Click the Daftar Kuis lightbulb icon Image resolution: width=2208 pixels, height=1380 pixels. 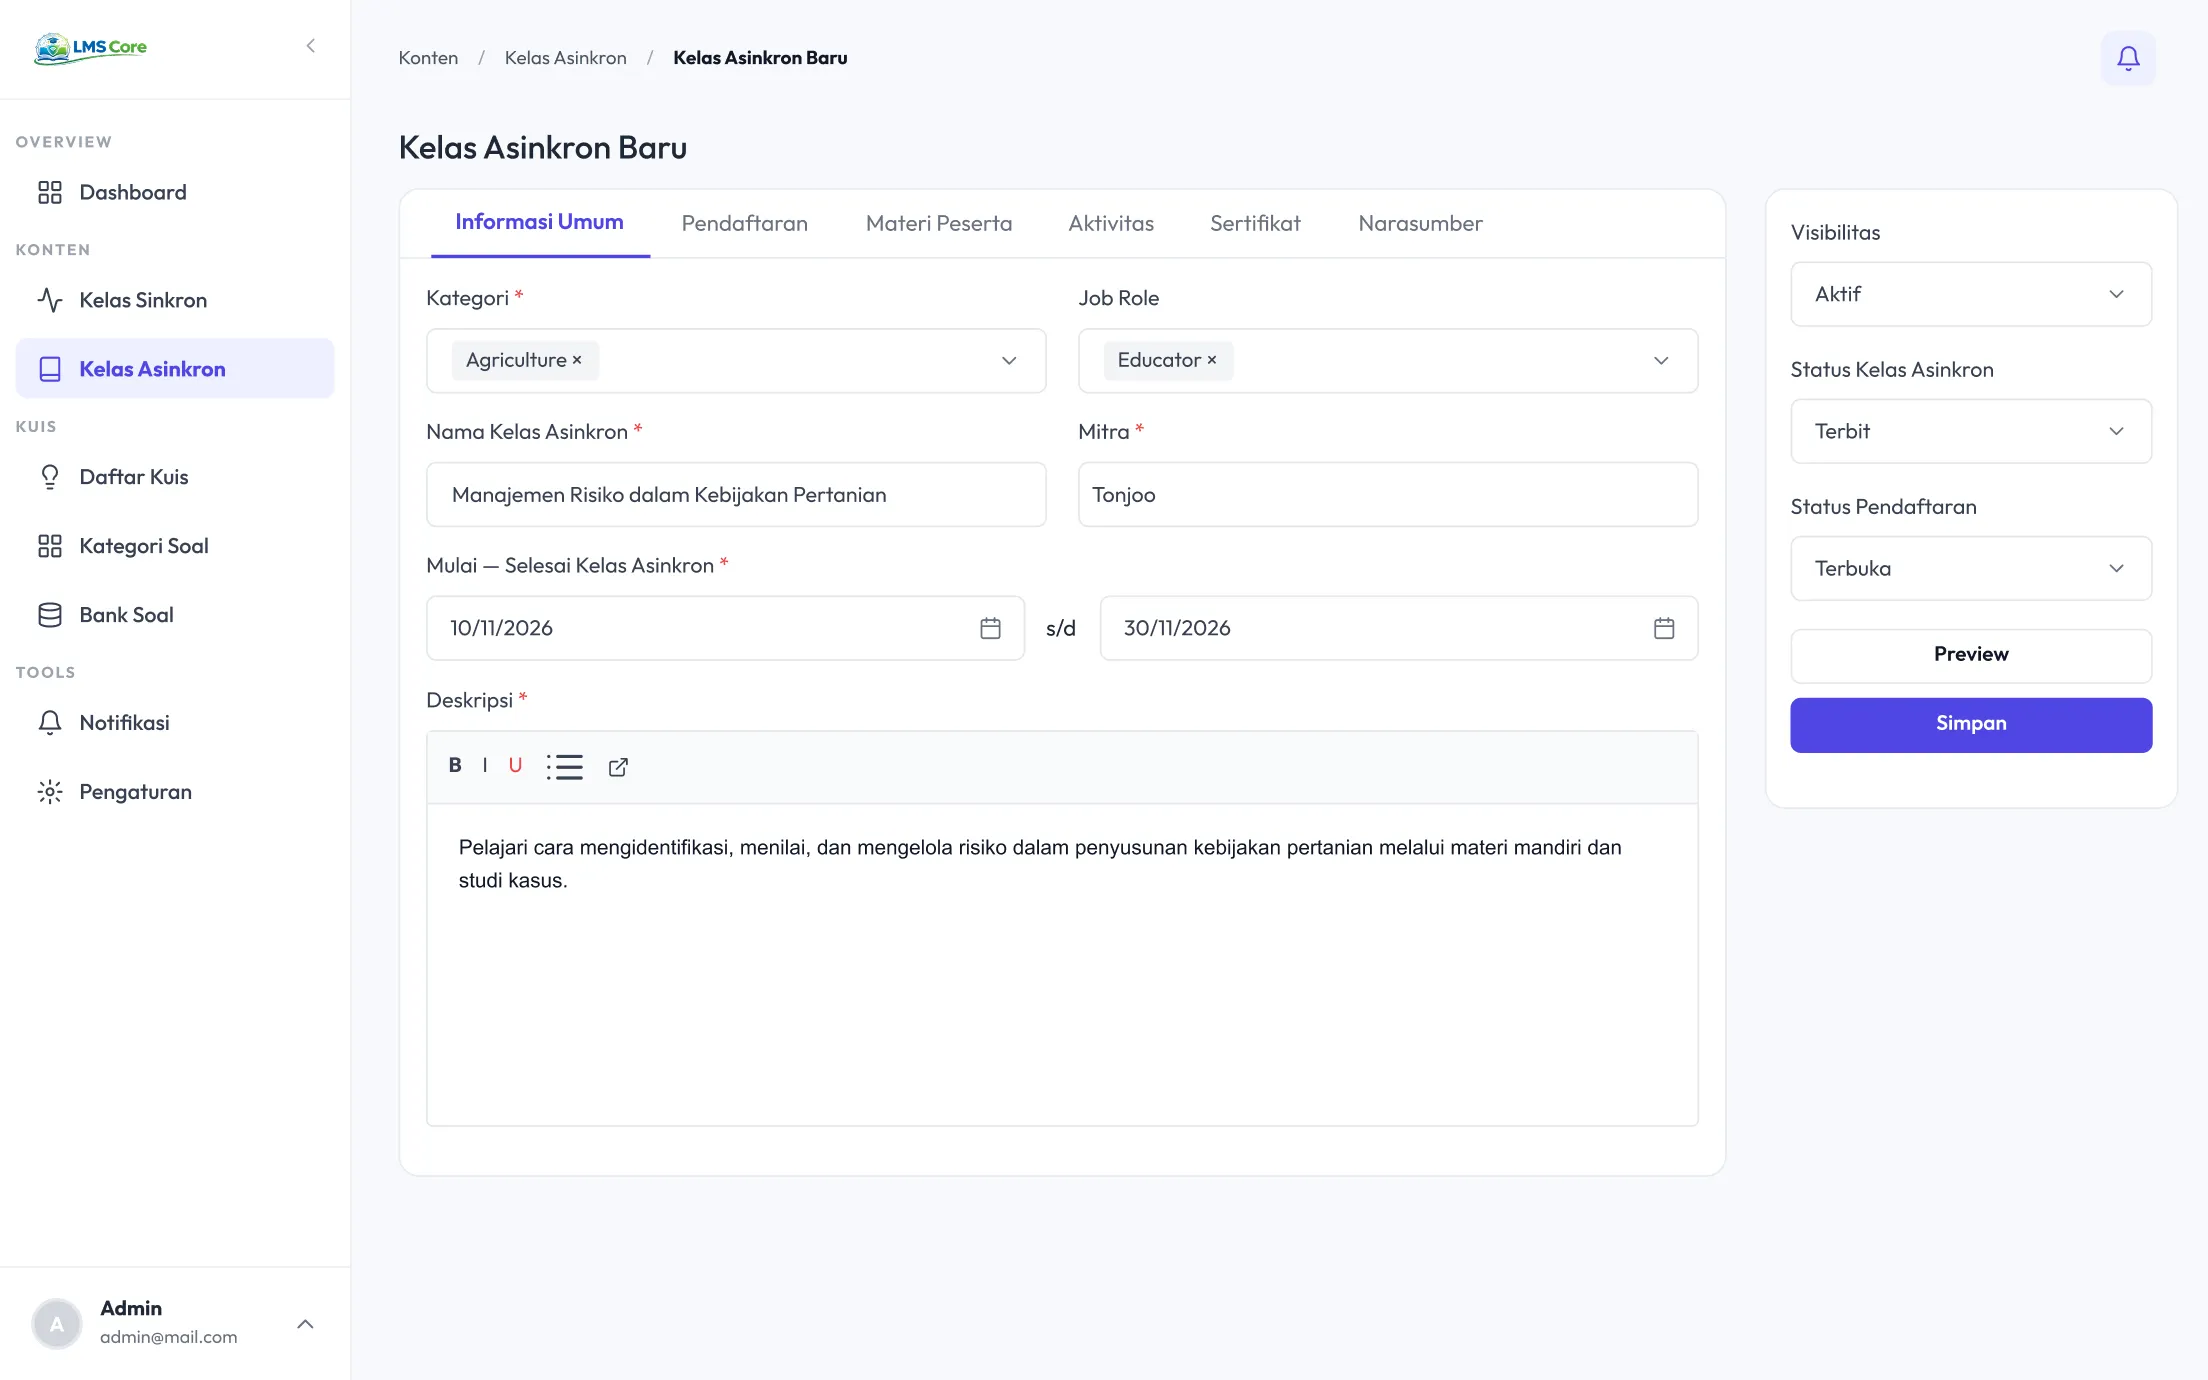point(50,477)
